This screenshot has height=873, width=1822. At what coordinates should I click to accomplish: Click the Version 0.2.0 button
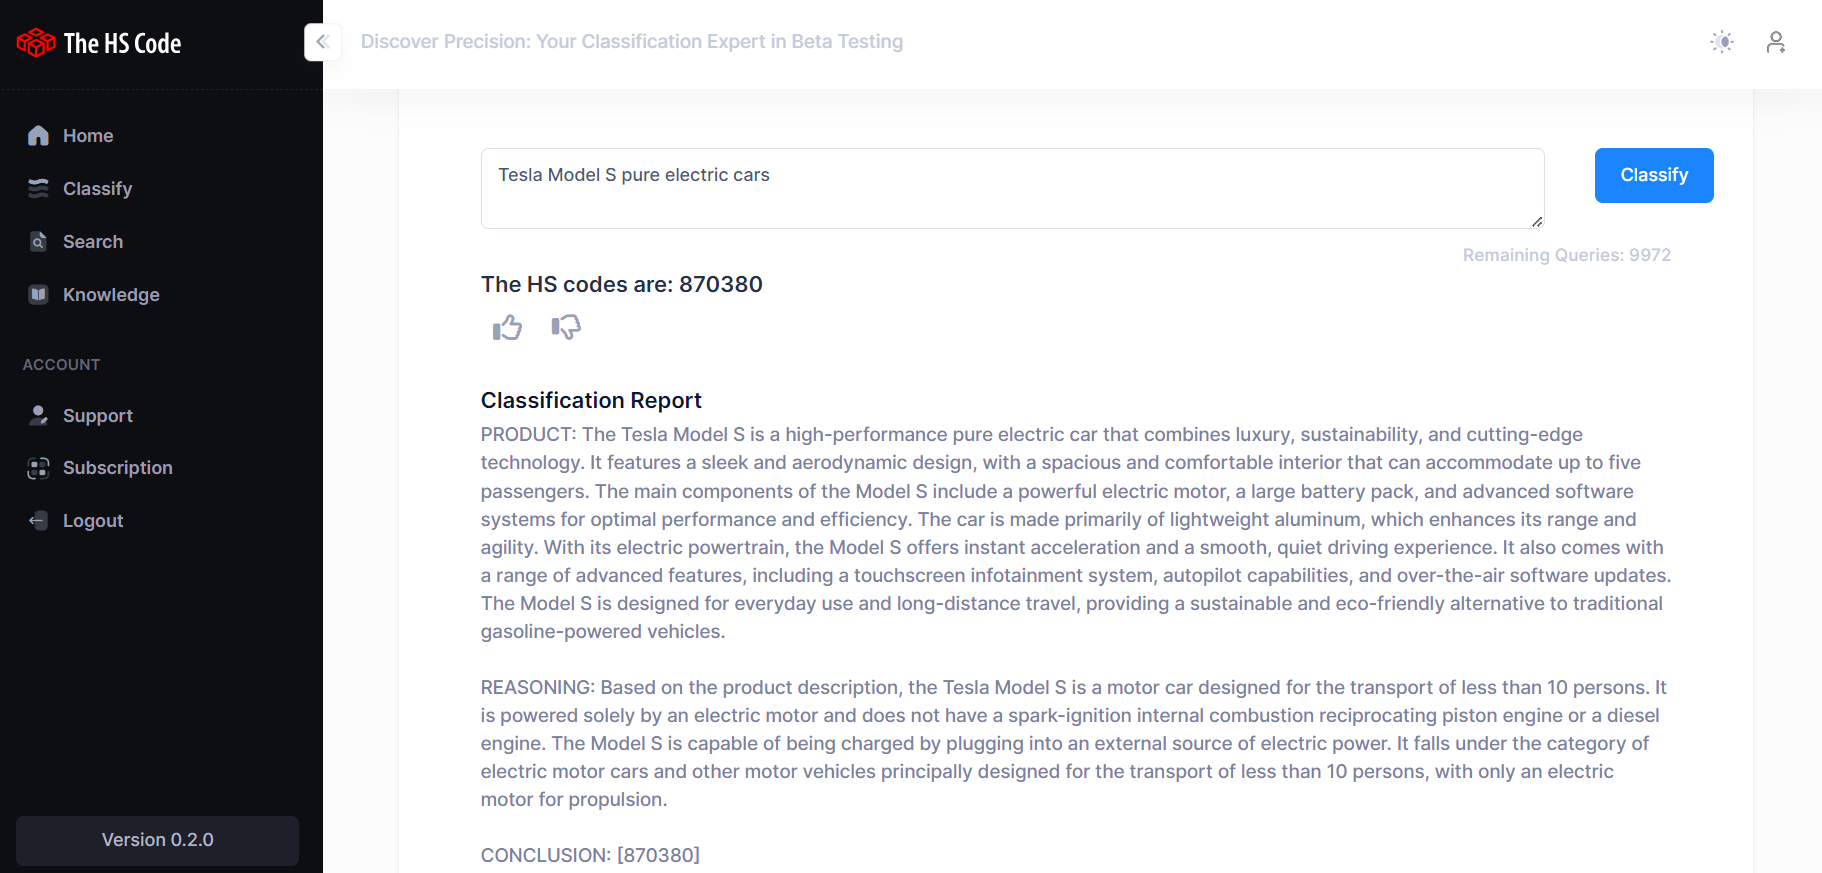(157, 840)
